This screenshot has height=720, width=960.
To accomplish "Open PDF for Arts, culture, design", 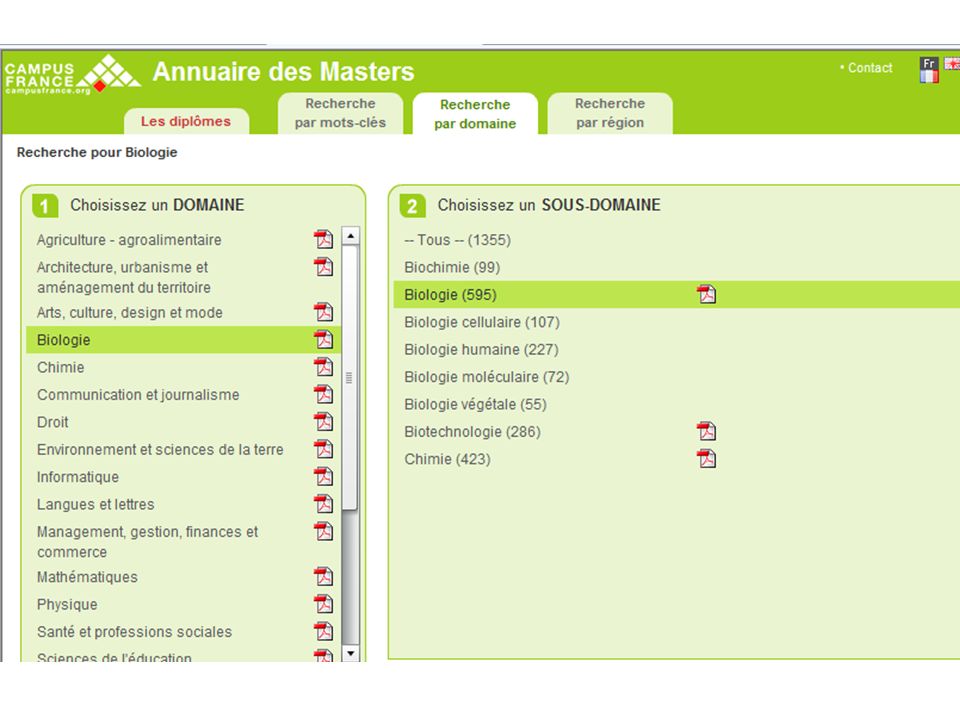I will pyautogui.click(x=323, y=312).
